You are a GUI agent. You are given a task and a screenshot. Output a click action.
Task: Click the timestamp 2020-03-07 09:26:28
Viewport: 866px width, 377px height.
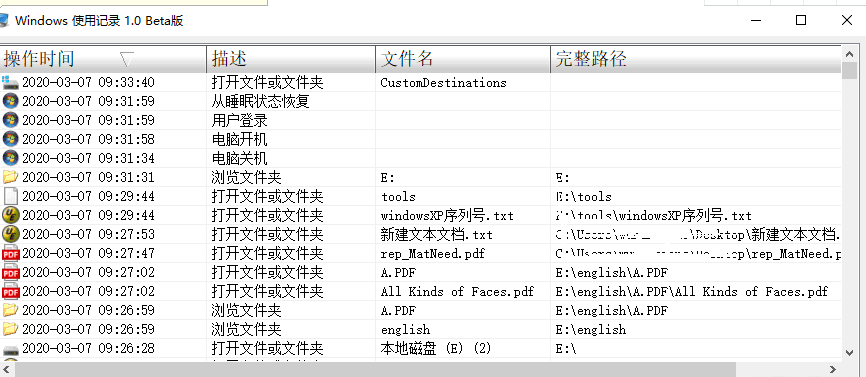pyautogui.click(x=88, y=349)
